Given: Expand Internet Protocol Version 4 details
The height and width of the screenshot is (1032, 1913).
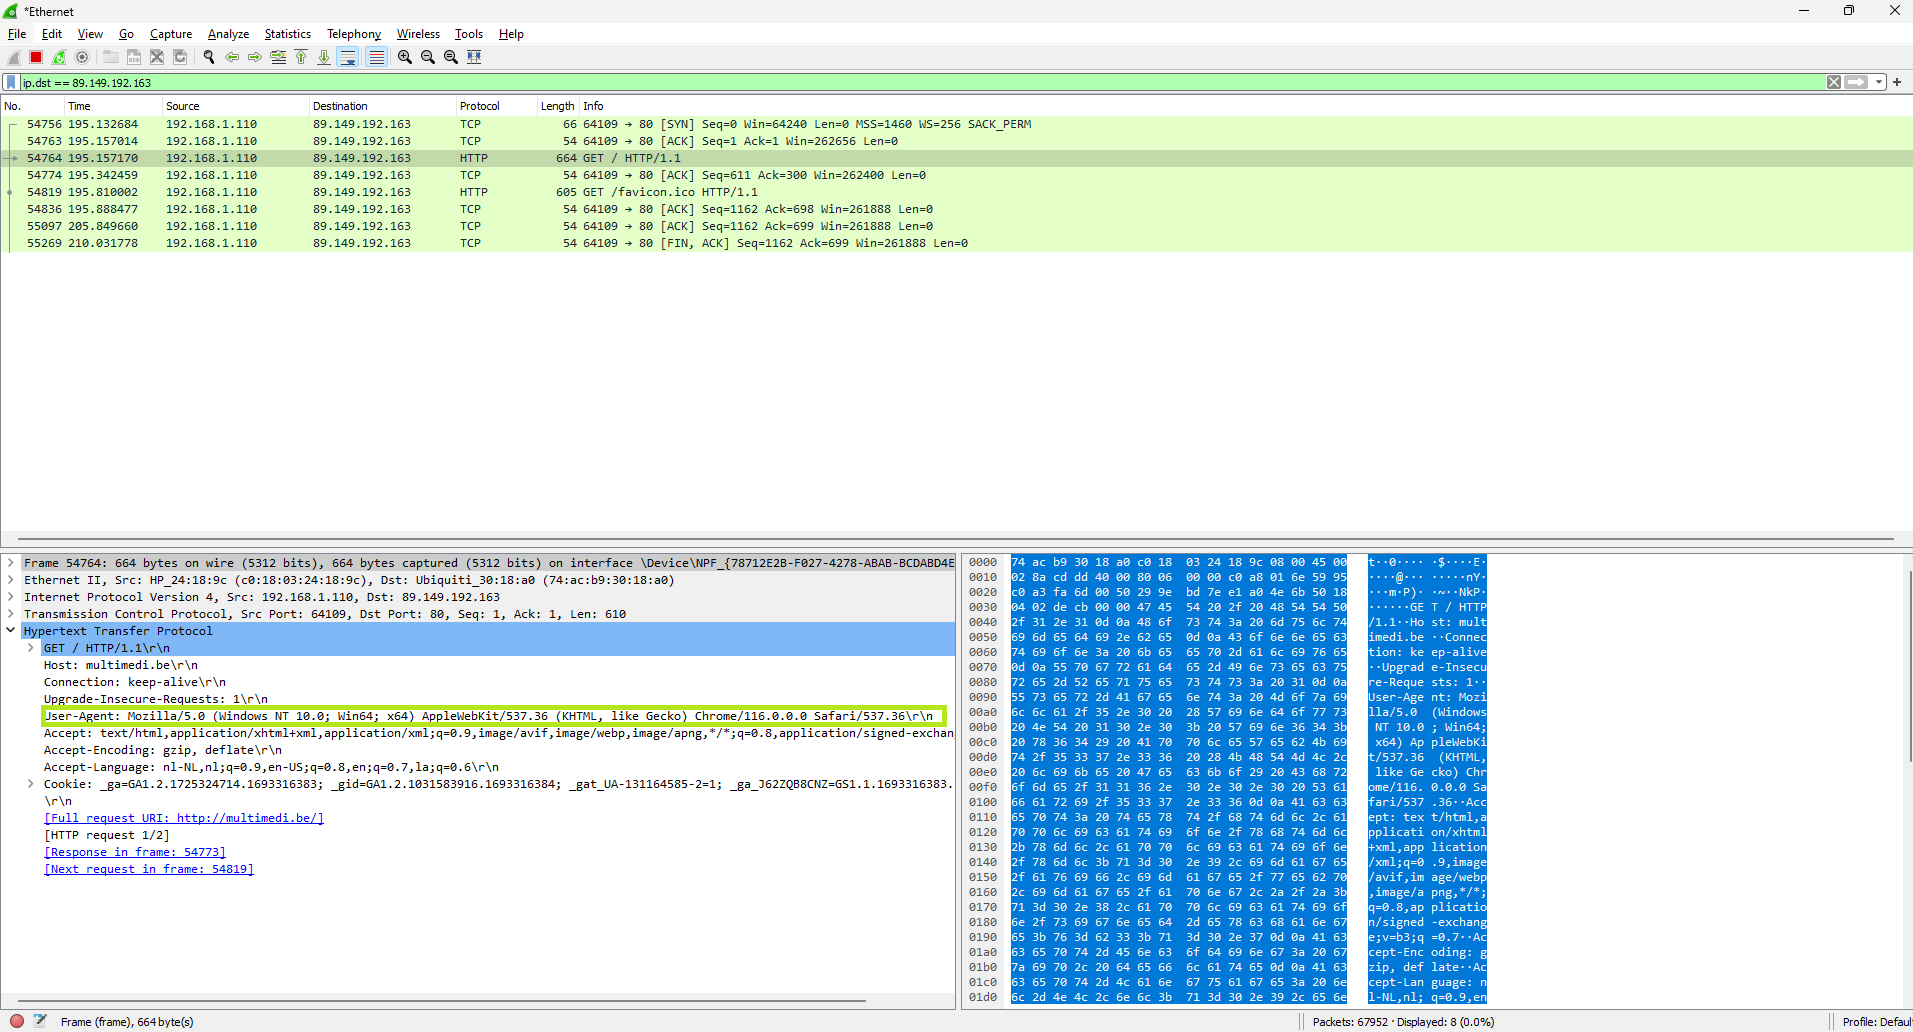Looking at the screenshot, I should click(x=11, y=597).
